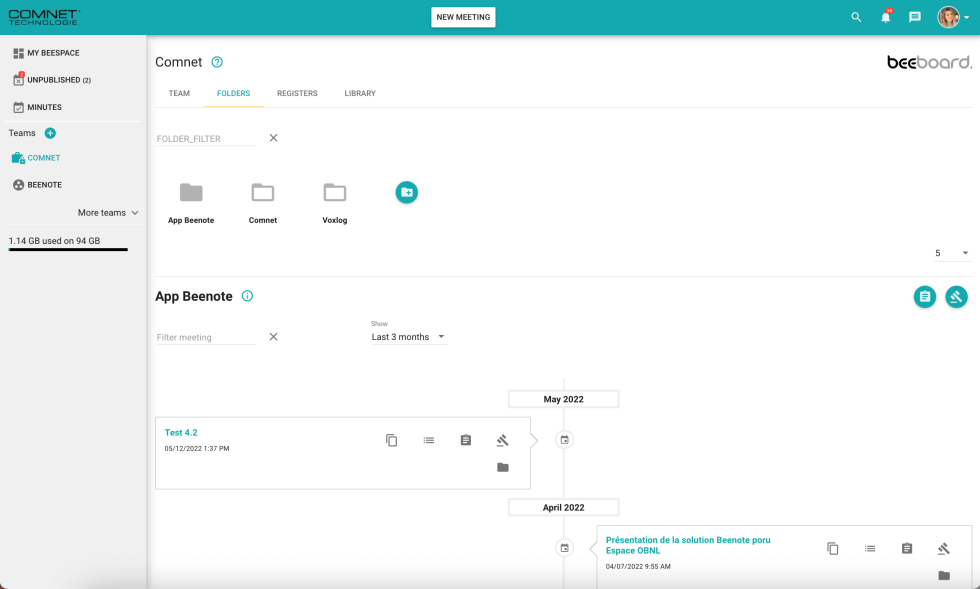980x589 pixels.
Task: Expand More teams in the sidebar
Action: [x=106, y=212]
